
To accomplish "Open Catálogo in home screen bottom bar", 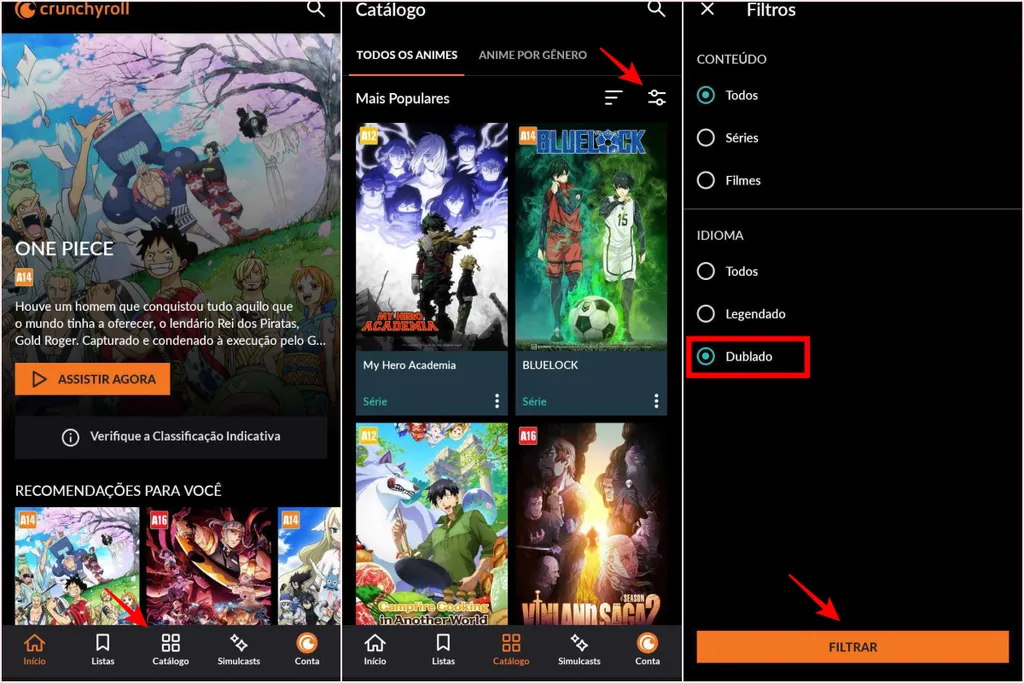I will [x=170, y=650].
